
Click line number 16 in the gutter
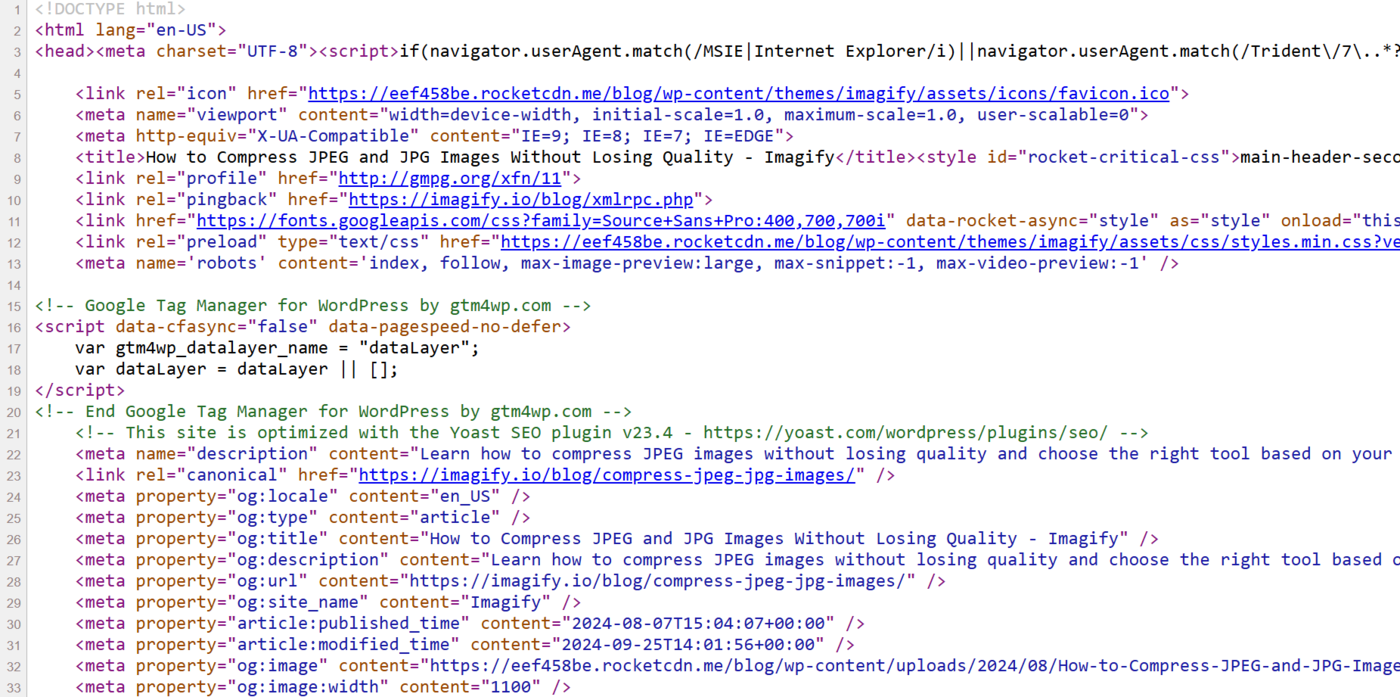point(14,327)
